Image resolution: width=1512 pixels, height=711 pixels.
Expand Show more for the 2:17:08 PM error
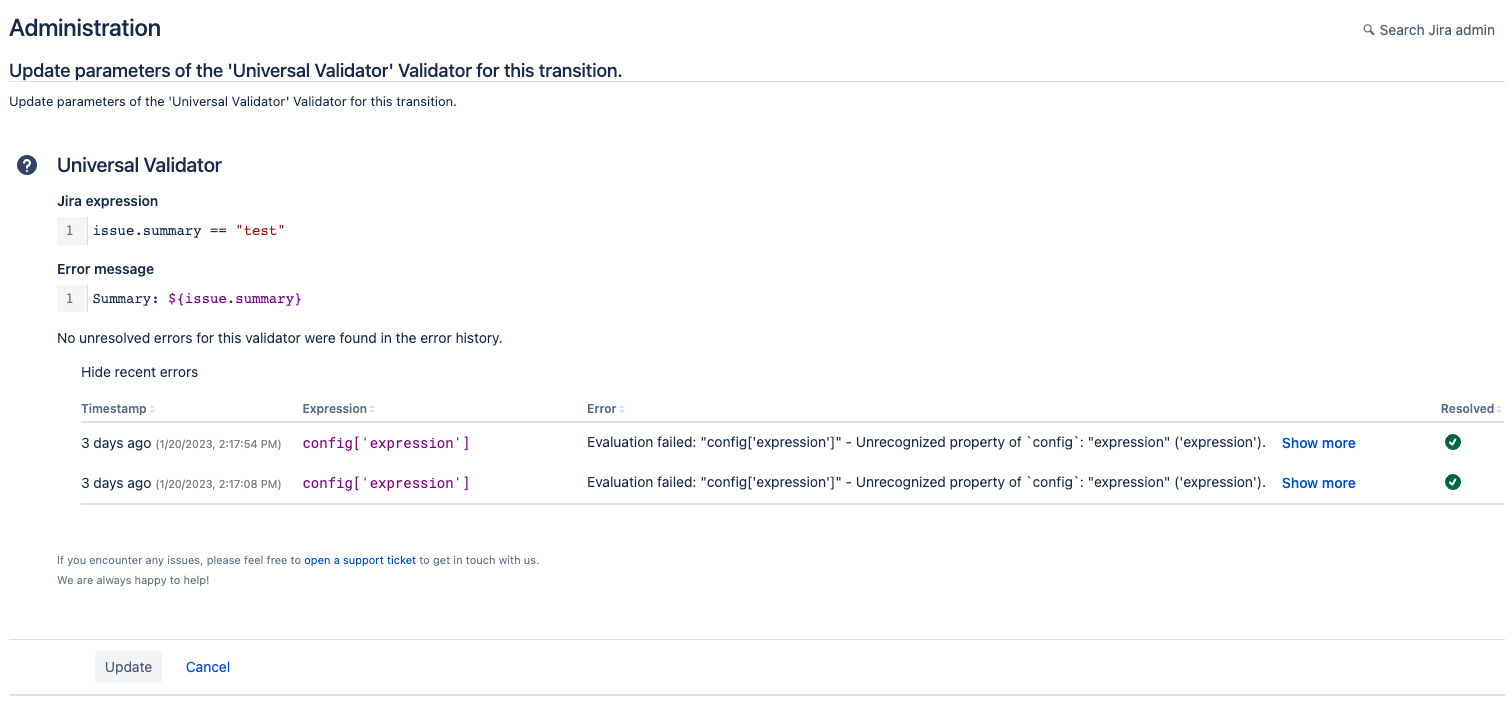[x=1318, y=483]
